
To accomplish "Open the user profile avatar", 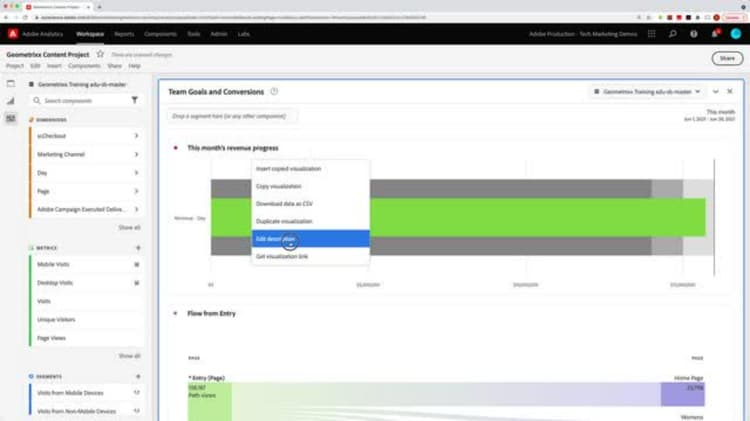I will coord(736,34).
